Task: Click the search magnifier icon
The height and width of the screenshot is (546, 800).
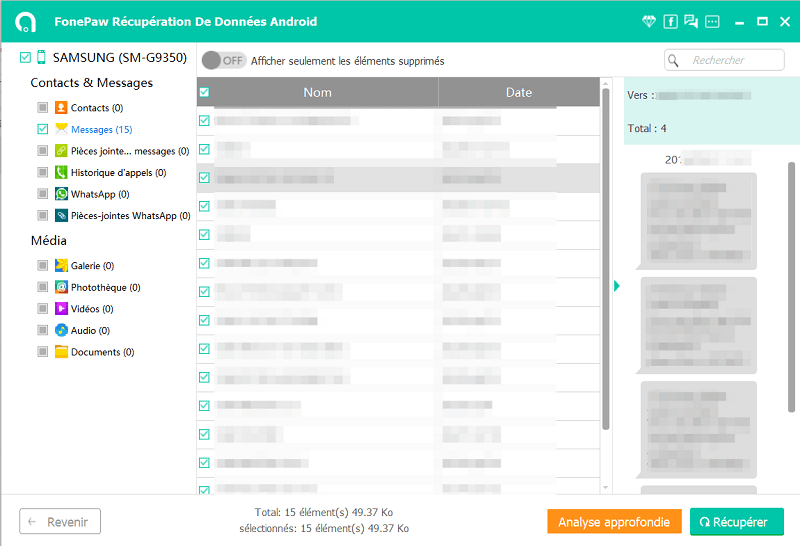Action: point(673,60)
